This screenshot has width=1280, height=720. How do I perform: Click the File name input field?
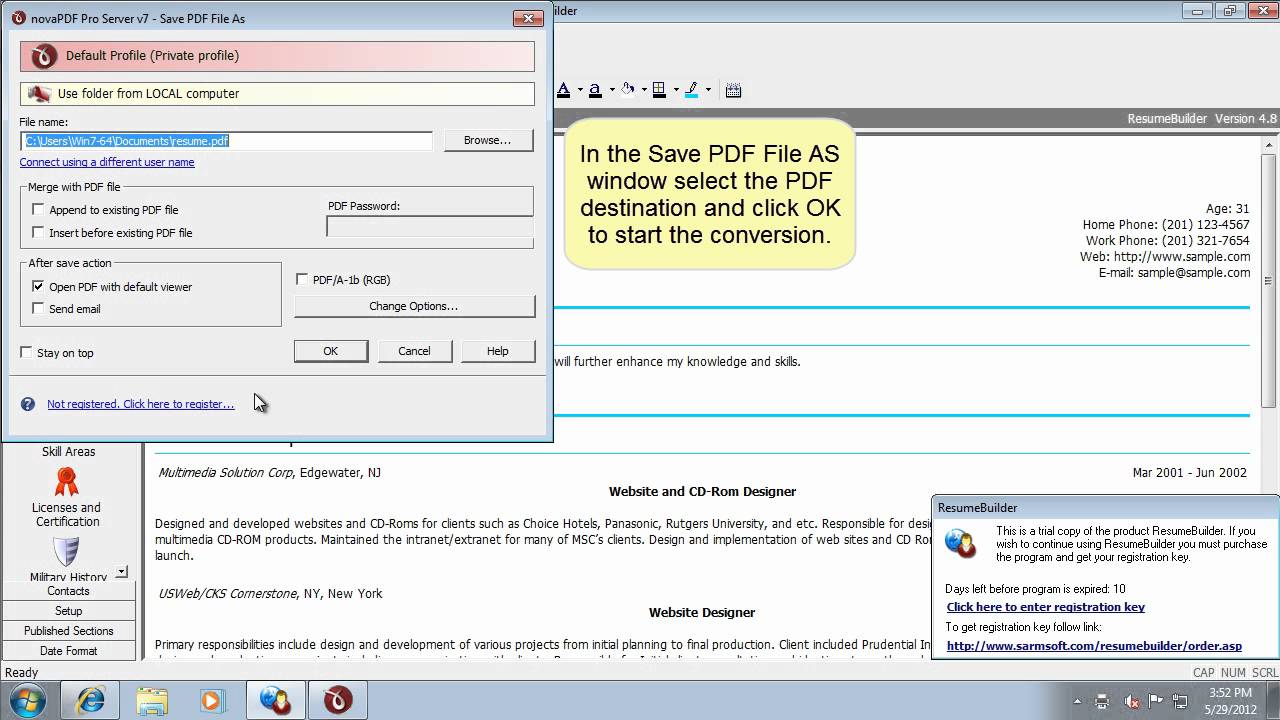point(226,141)
